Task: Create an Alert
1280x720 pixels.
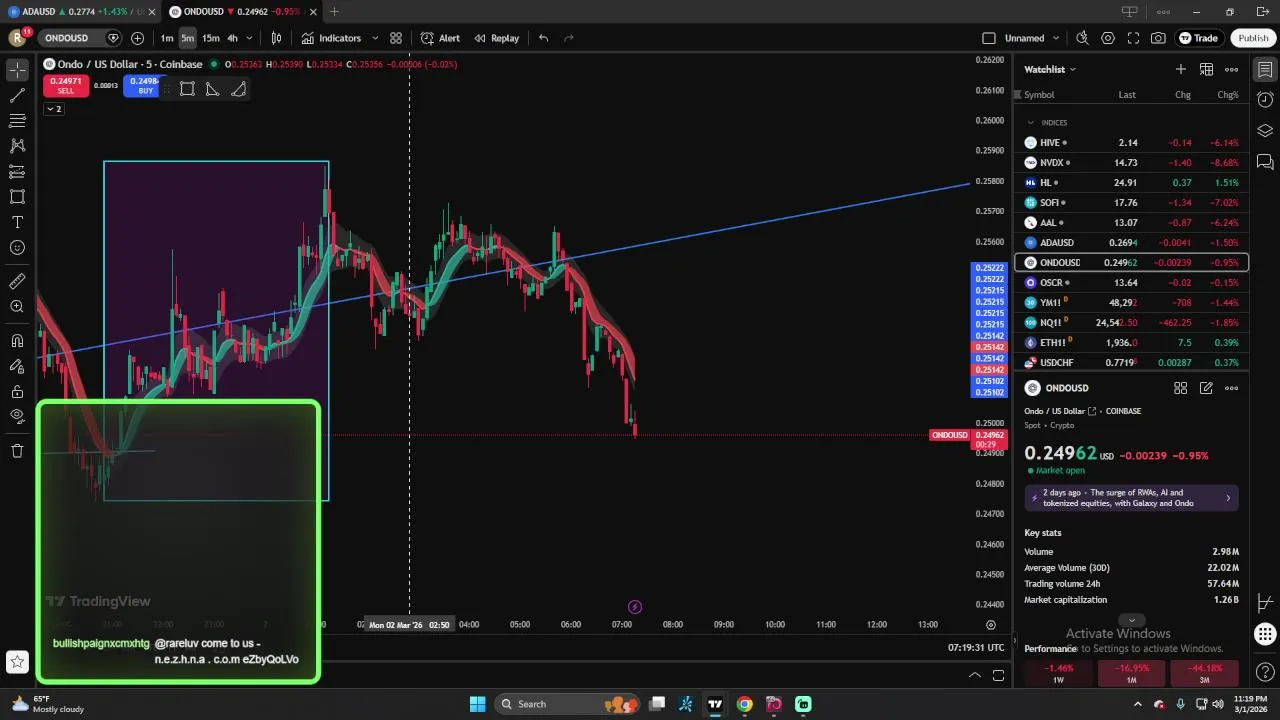Action: coord(440,38)
